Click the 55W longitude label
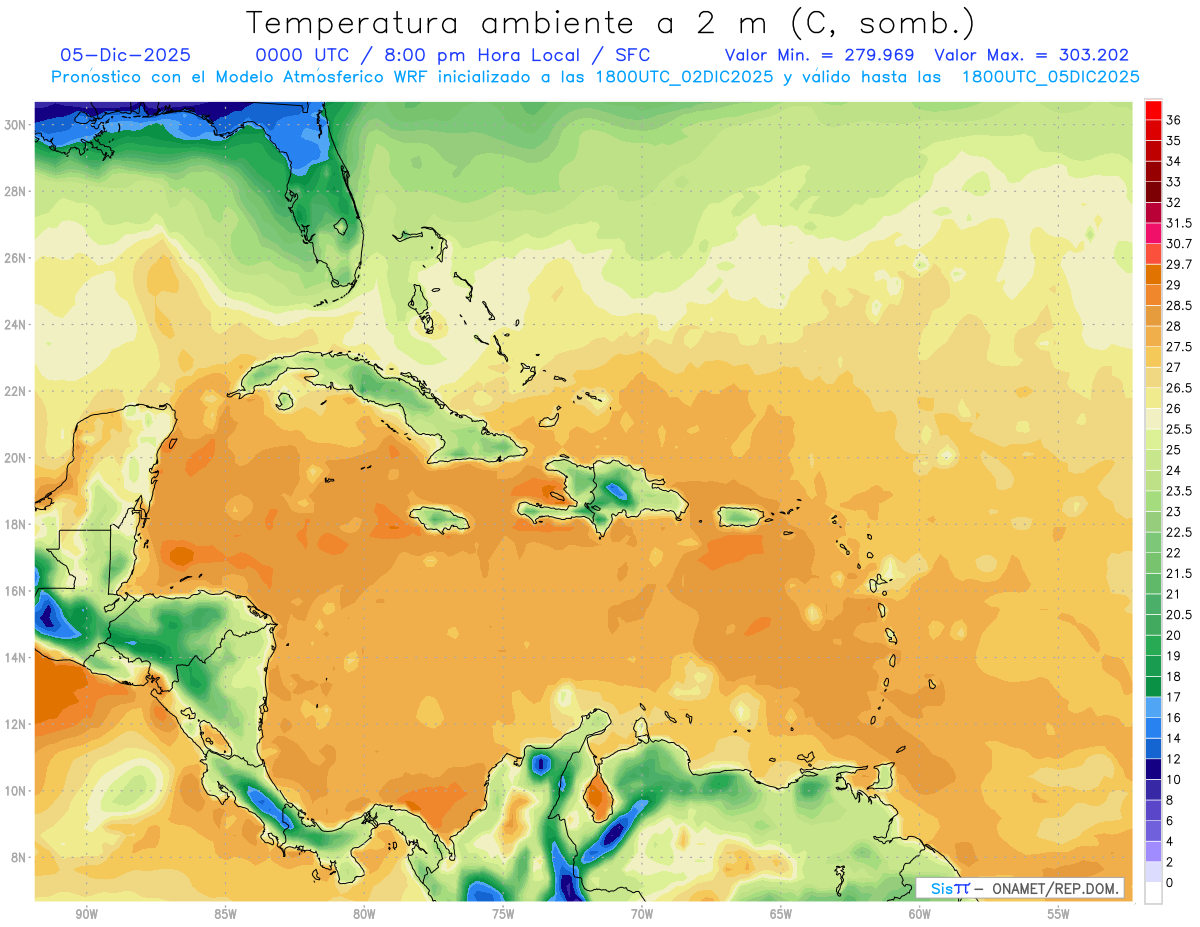Screen dimensions: 1200x927 [x=1058, y=914]
